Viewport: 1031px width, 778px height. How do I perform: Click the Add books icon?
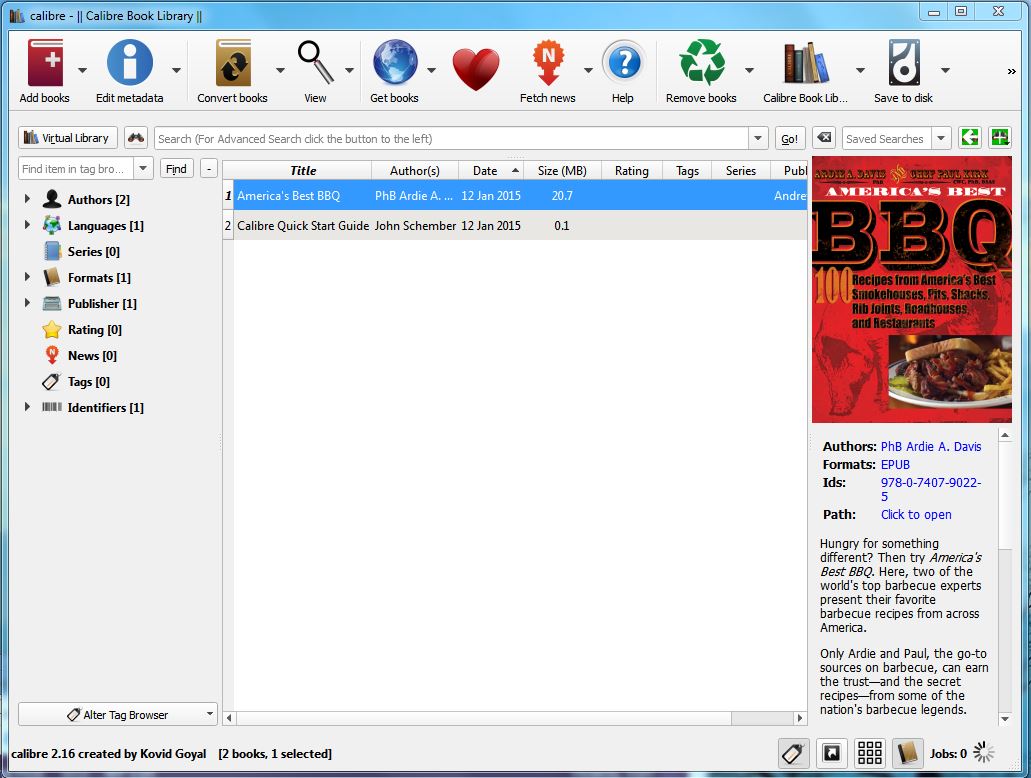[x=45, y=62]
